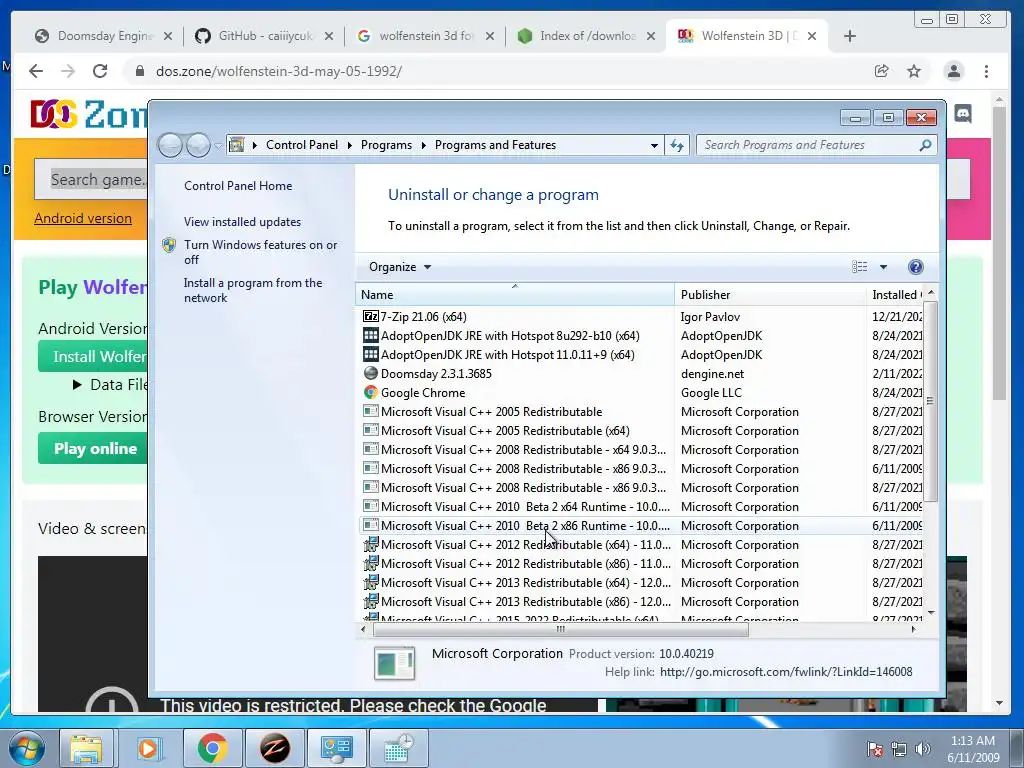This screenshot has width=1024, height=768.
Task: Click the Discord icon on DOS Zone page
Action: point(963,114)
